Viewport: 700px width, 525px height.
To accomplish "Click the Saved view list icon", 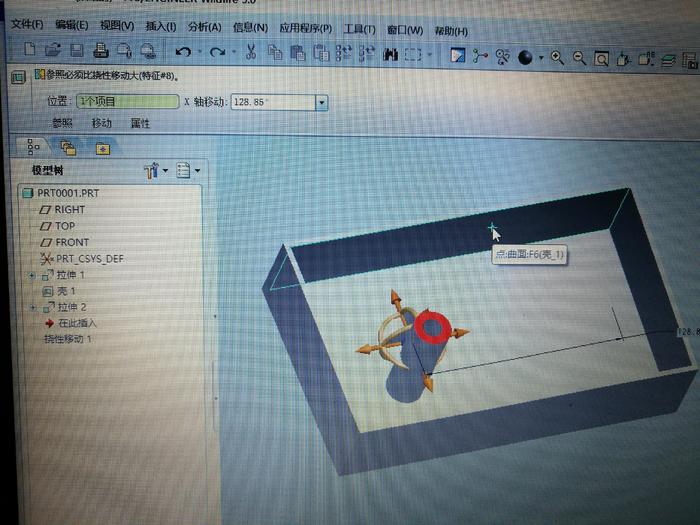I will tap(646, 59).
